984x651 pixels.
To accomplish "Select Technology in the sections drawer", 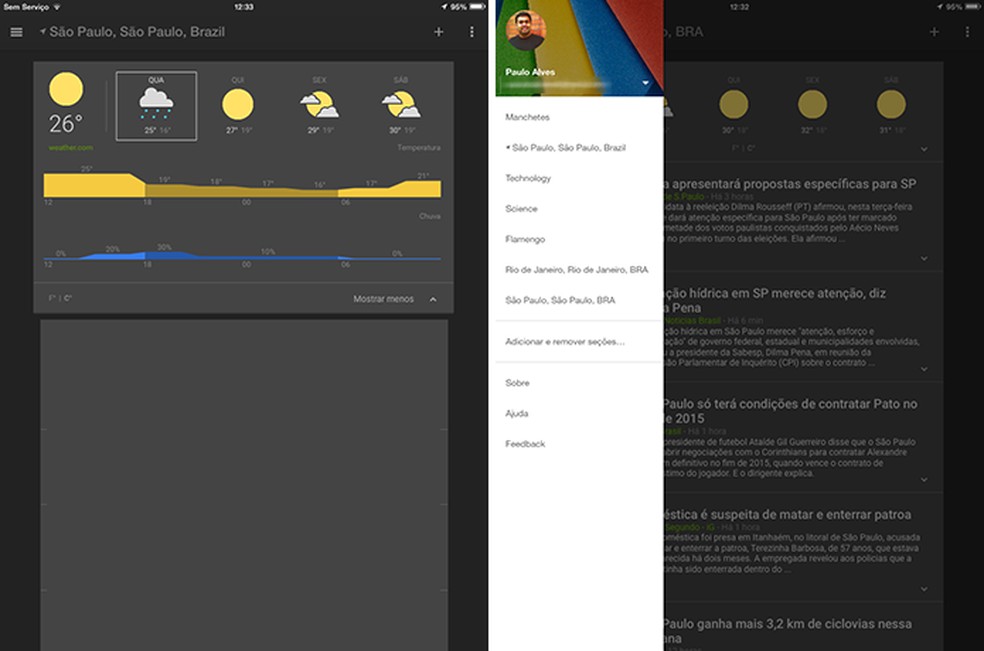I will (531, 177).
